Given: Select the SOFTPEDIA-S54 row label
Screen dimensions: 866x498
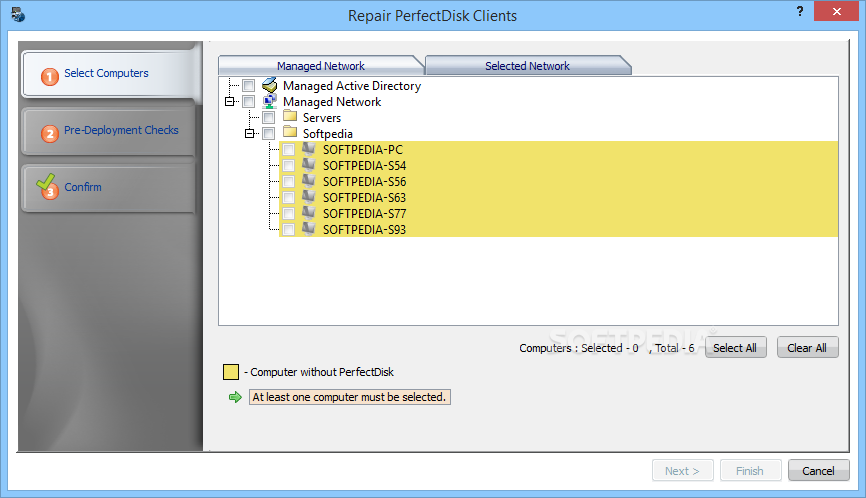Looking at the screenshot, I should click(x=365, y=166).
